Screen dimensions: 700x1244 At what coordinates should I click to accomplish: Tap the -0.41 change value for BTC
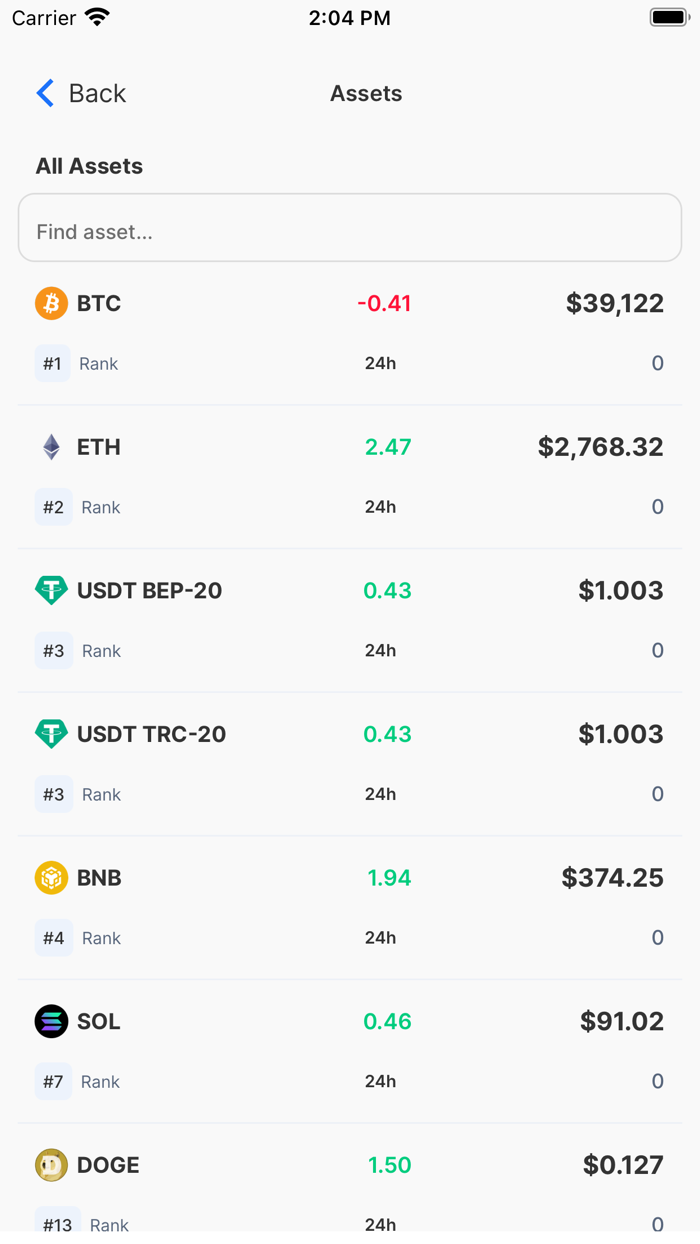(x=385, y=303)
